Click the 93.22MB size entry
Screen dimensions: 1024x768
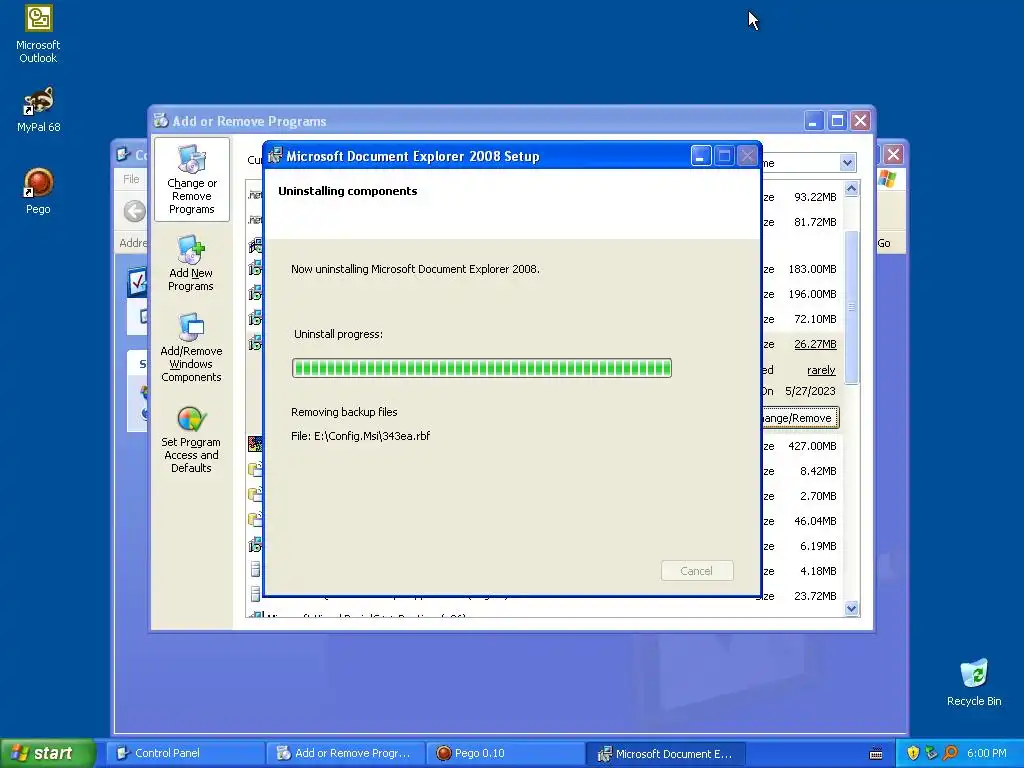pyautogui.click(x=815, y=197)
